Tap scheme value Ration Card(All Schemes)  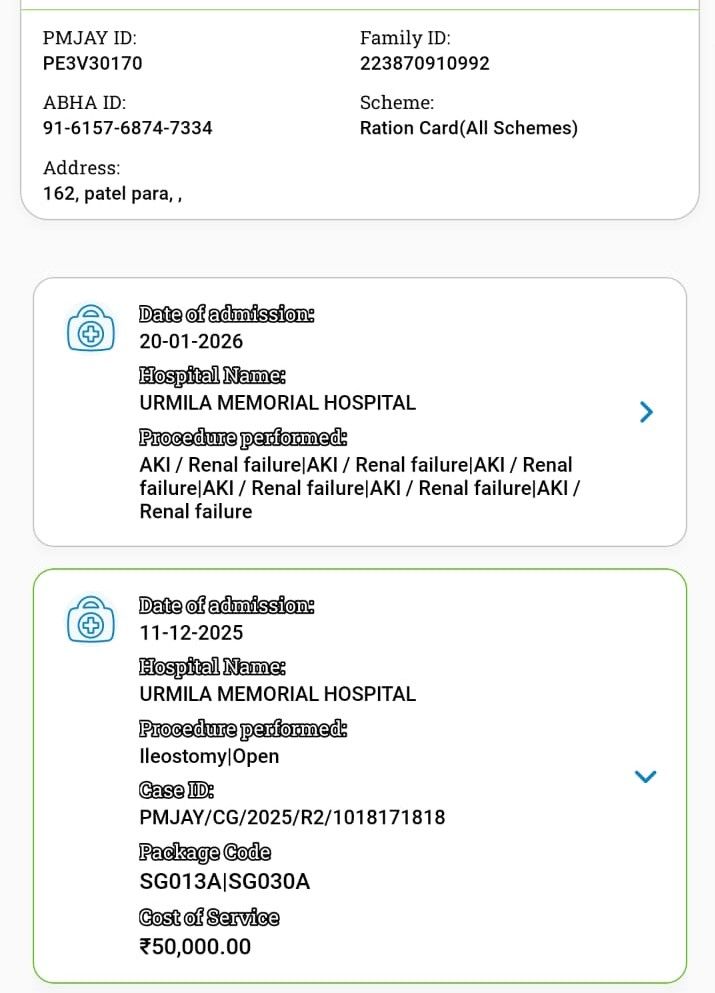click(469, 128)
